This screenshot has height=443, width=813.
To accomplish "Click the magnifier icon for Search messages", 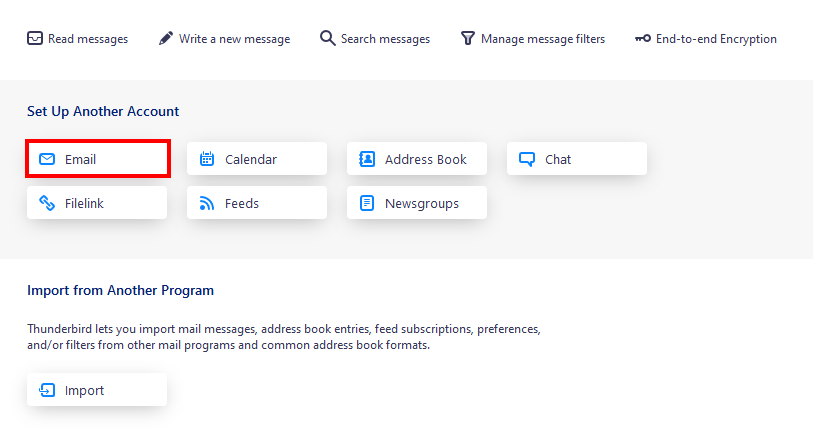I will pyautogui.click(x=327, y=38).
